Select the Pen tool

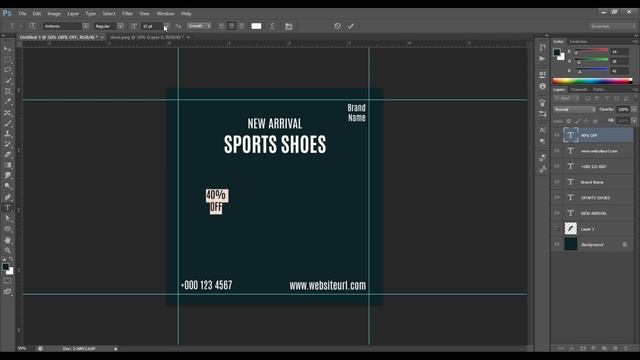click(7, 197)
